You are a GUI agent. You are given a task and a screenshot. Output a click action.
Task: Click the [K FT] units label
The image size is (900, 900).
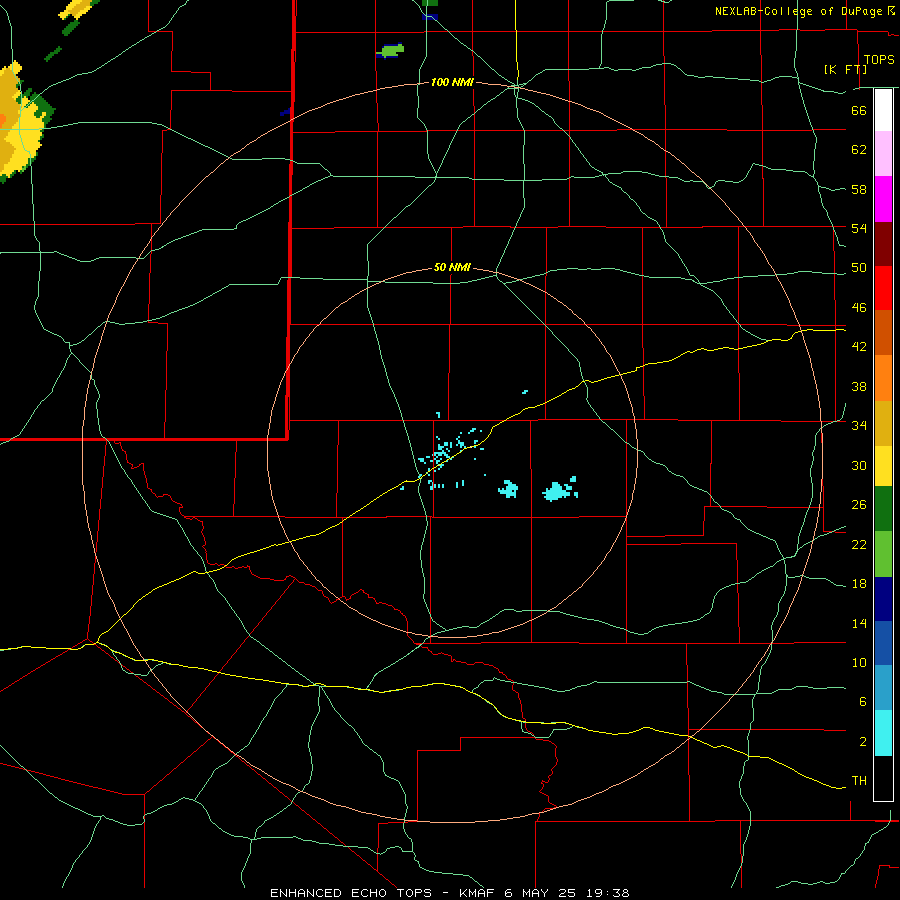845,69
